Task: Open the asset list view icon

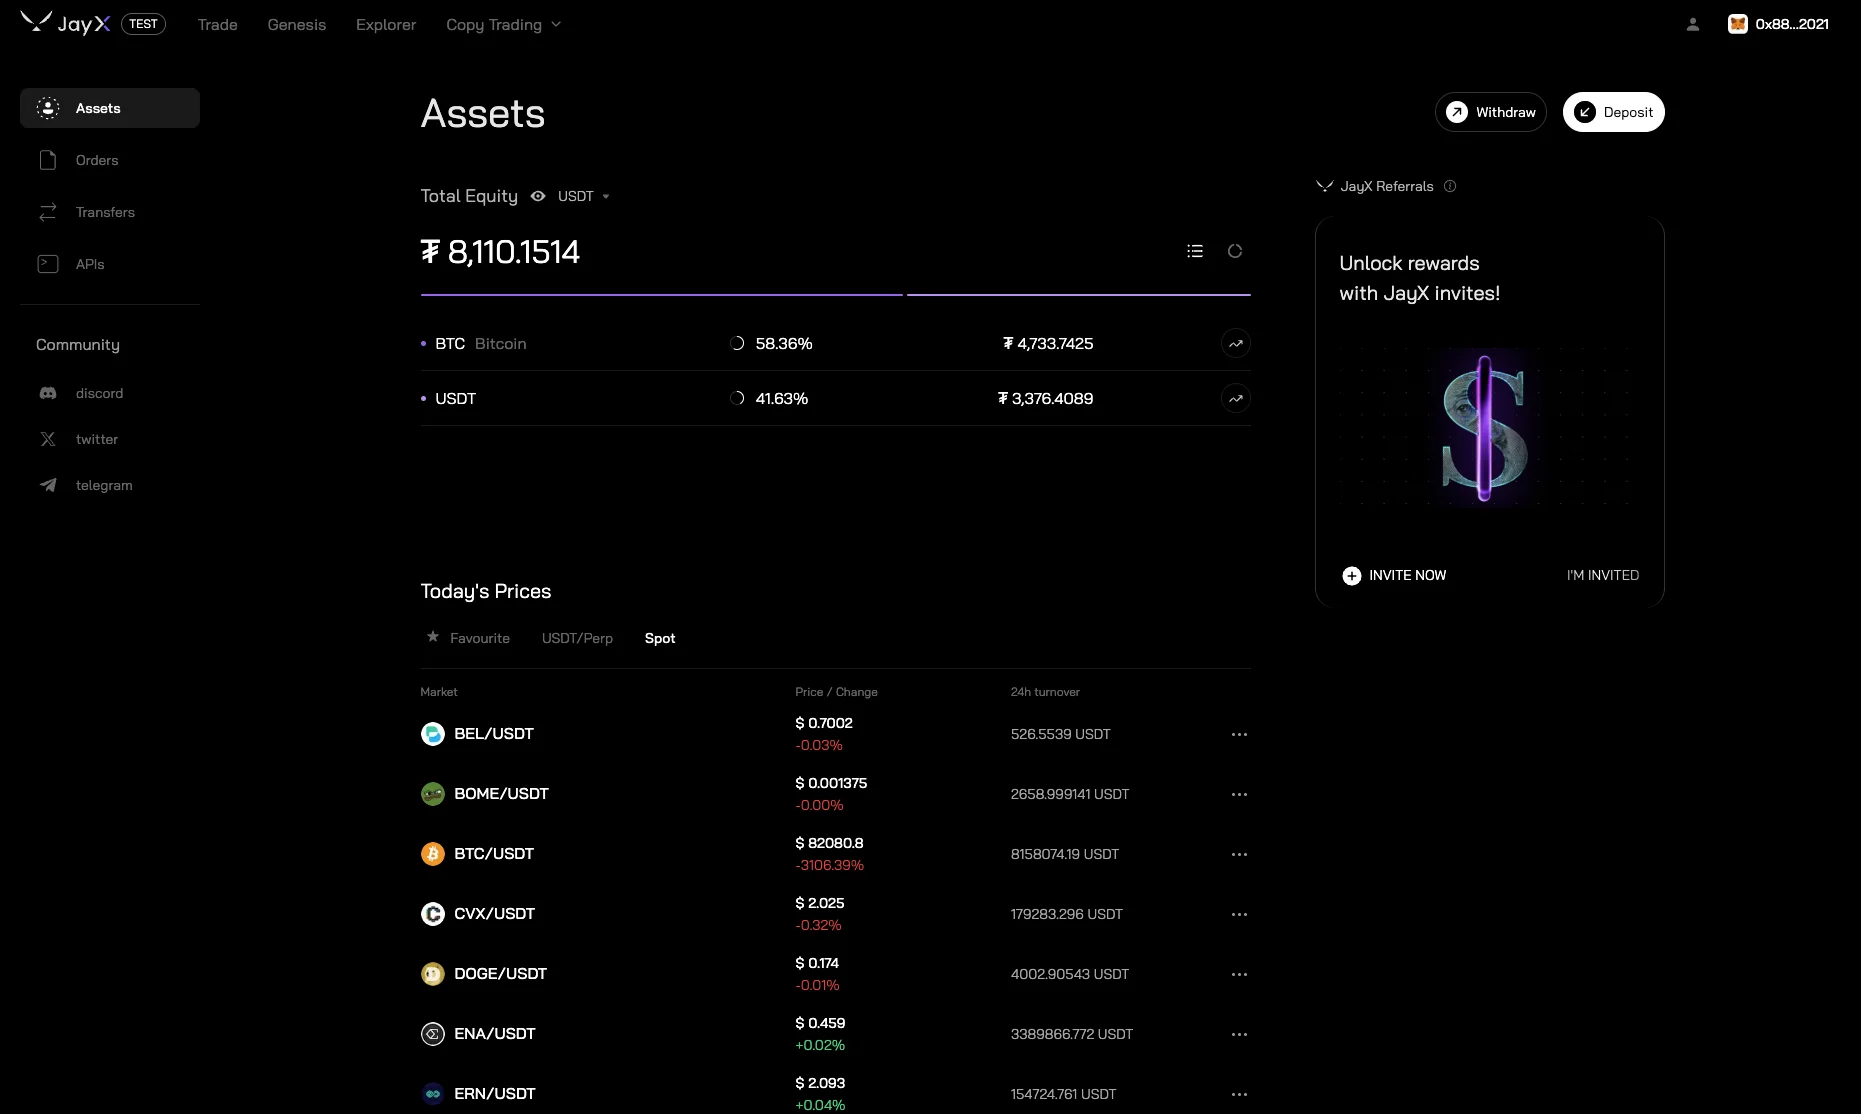Action: tap(1195, 251)
